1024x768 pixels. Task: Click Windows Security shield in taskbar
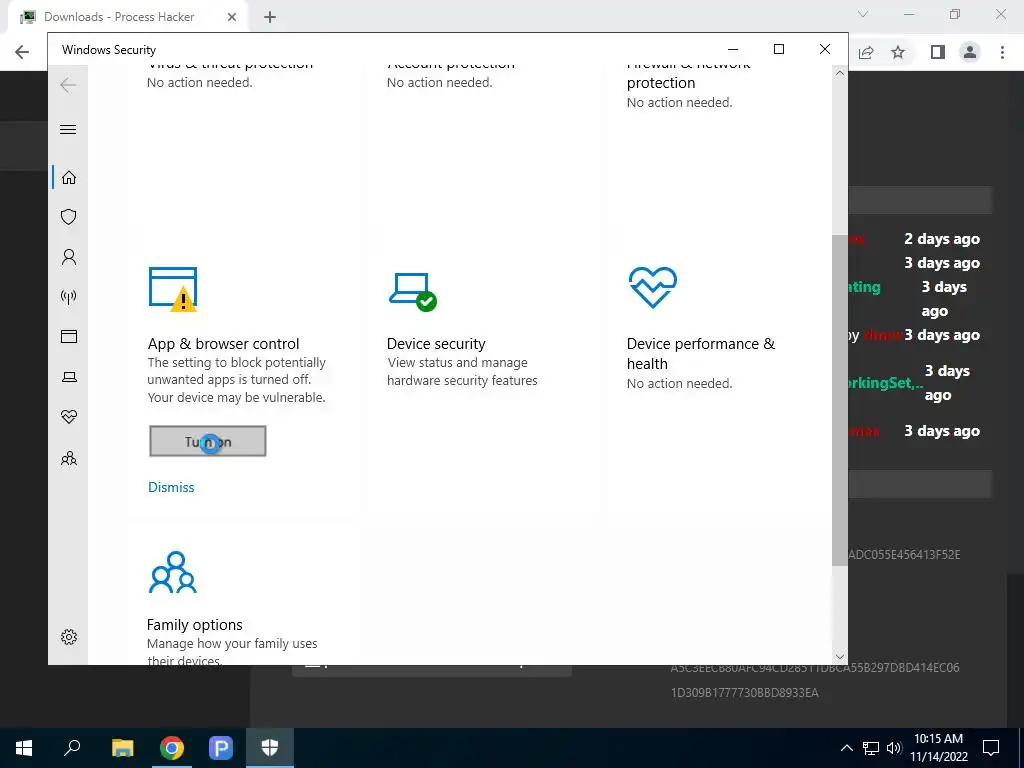click(x=270, y=748)
